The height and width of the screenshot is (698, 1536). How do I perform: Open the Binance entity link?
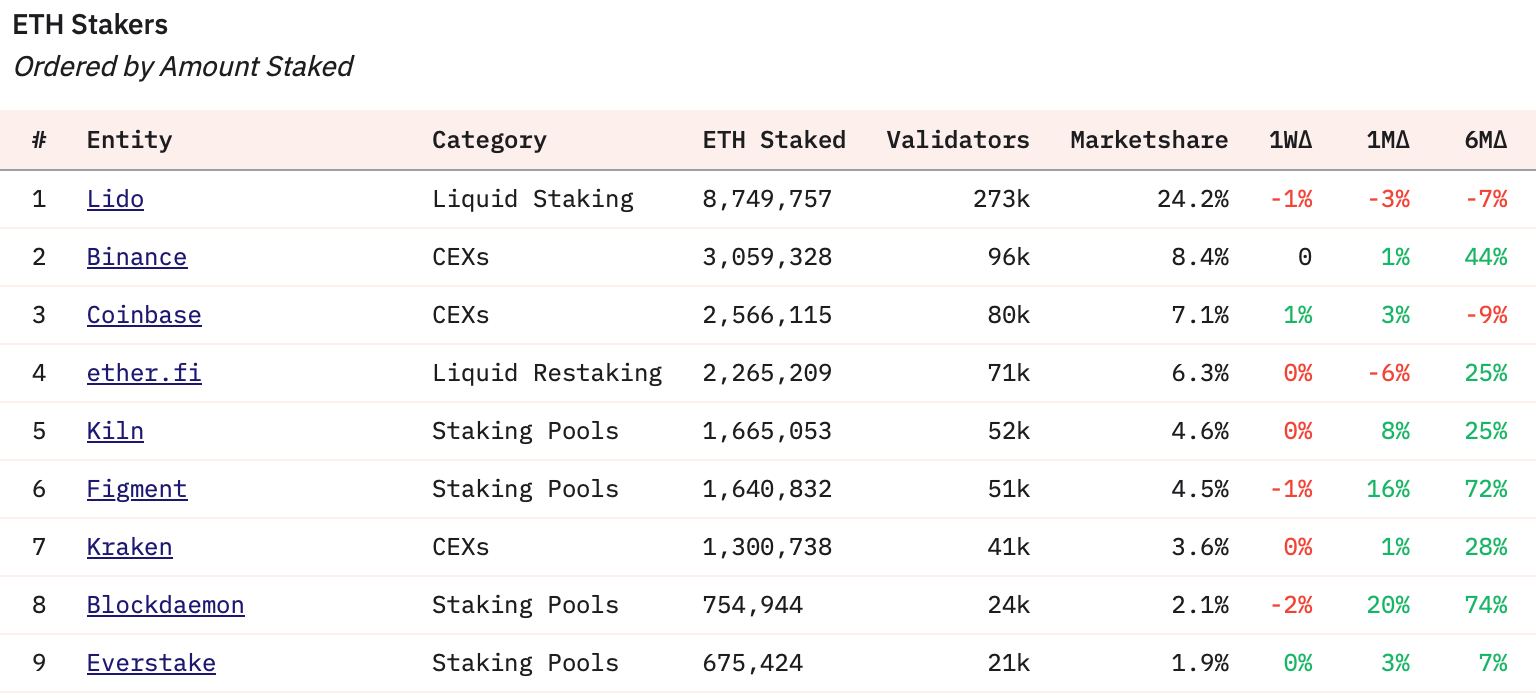click(x=137, y=257)
